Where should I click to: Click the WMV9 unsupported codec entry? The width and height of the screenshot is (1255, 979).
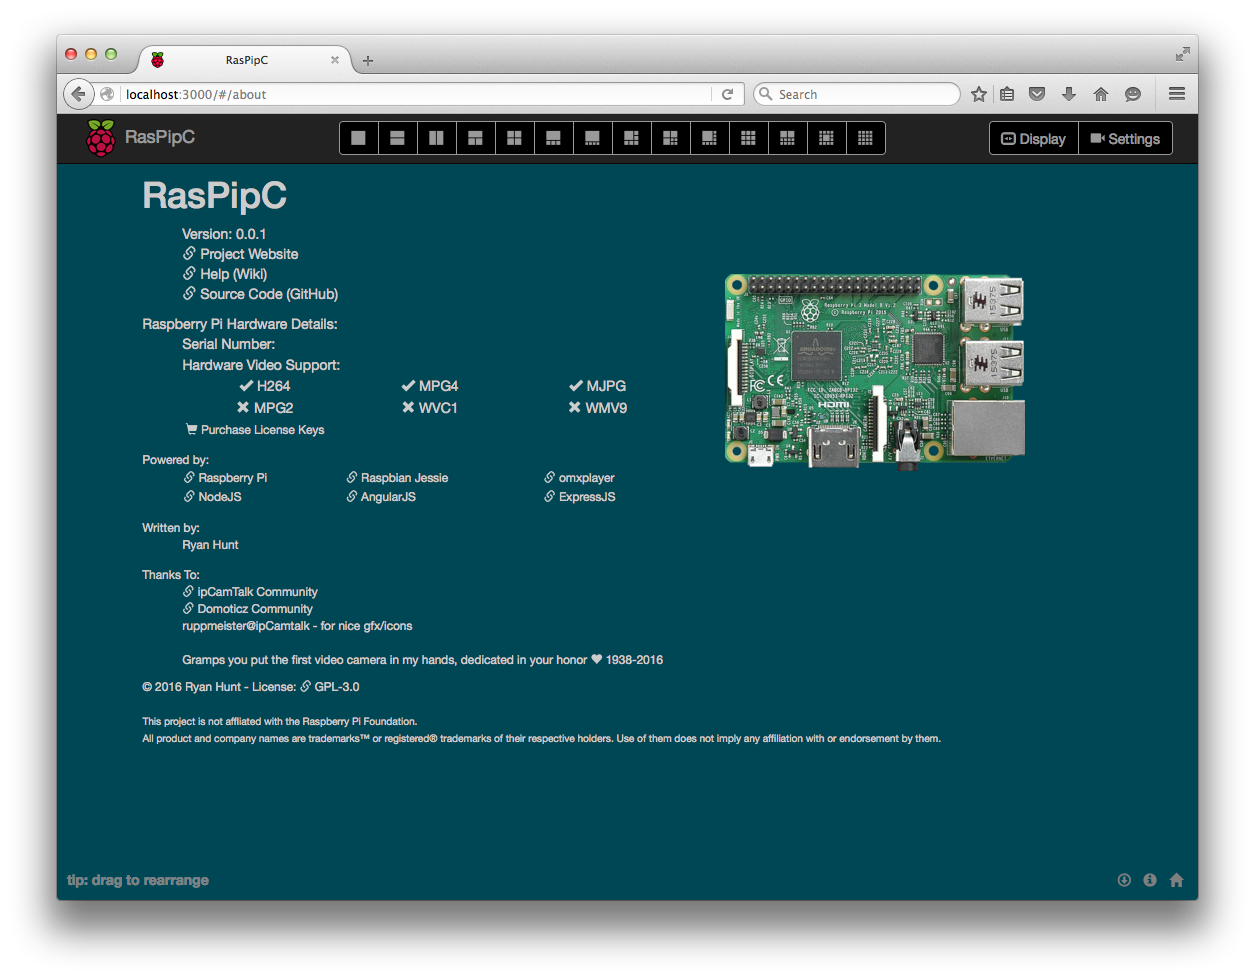pyautogui.click(x=598, y=408)
